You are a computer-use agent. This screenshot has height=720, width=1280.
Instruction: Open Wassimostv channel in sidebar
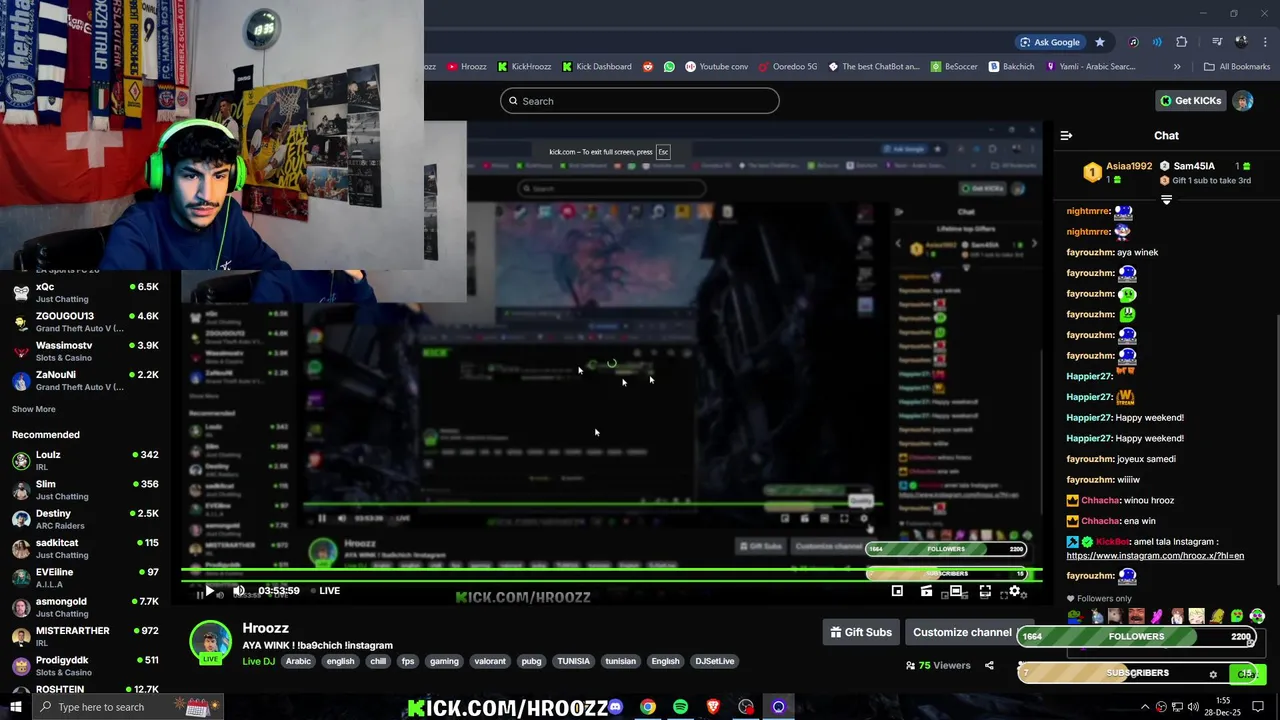click(85, 351)
